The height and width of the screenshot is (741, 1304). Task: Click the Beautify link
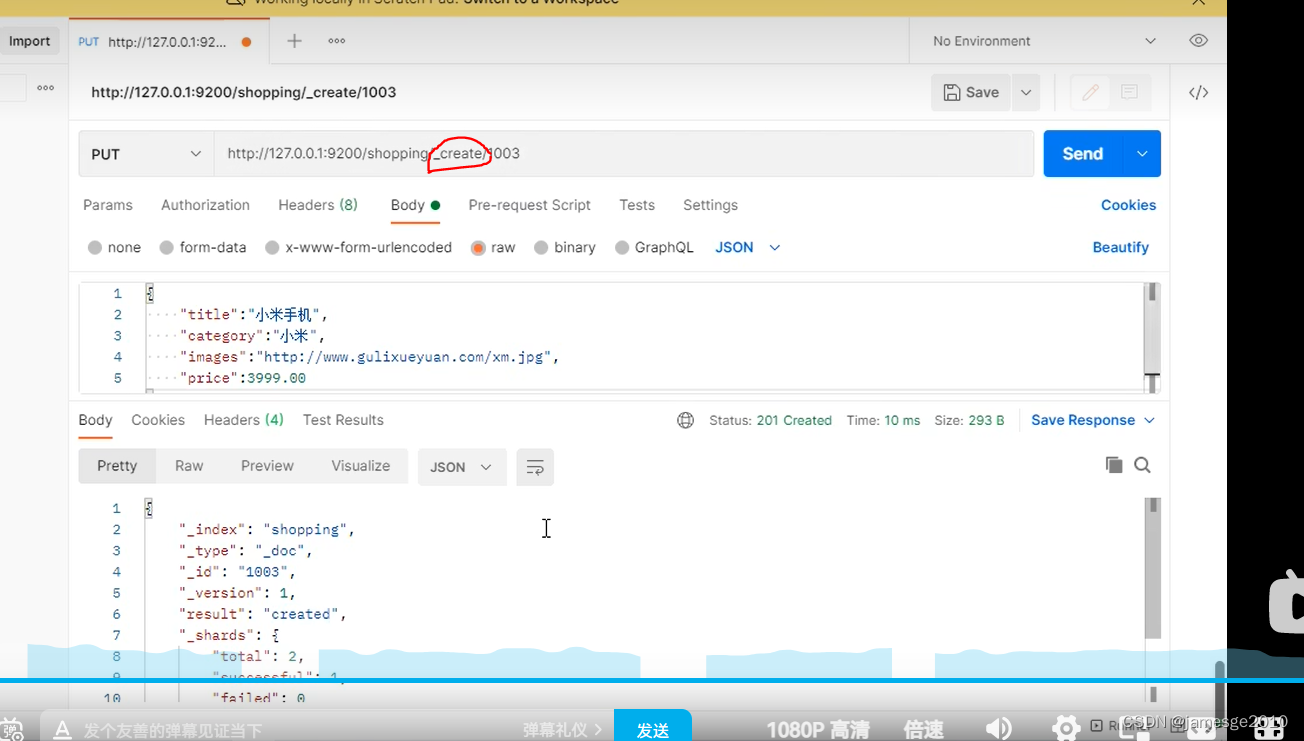point(1120,247)
